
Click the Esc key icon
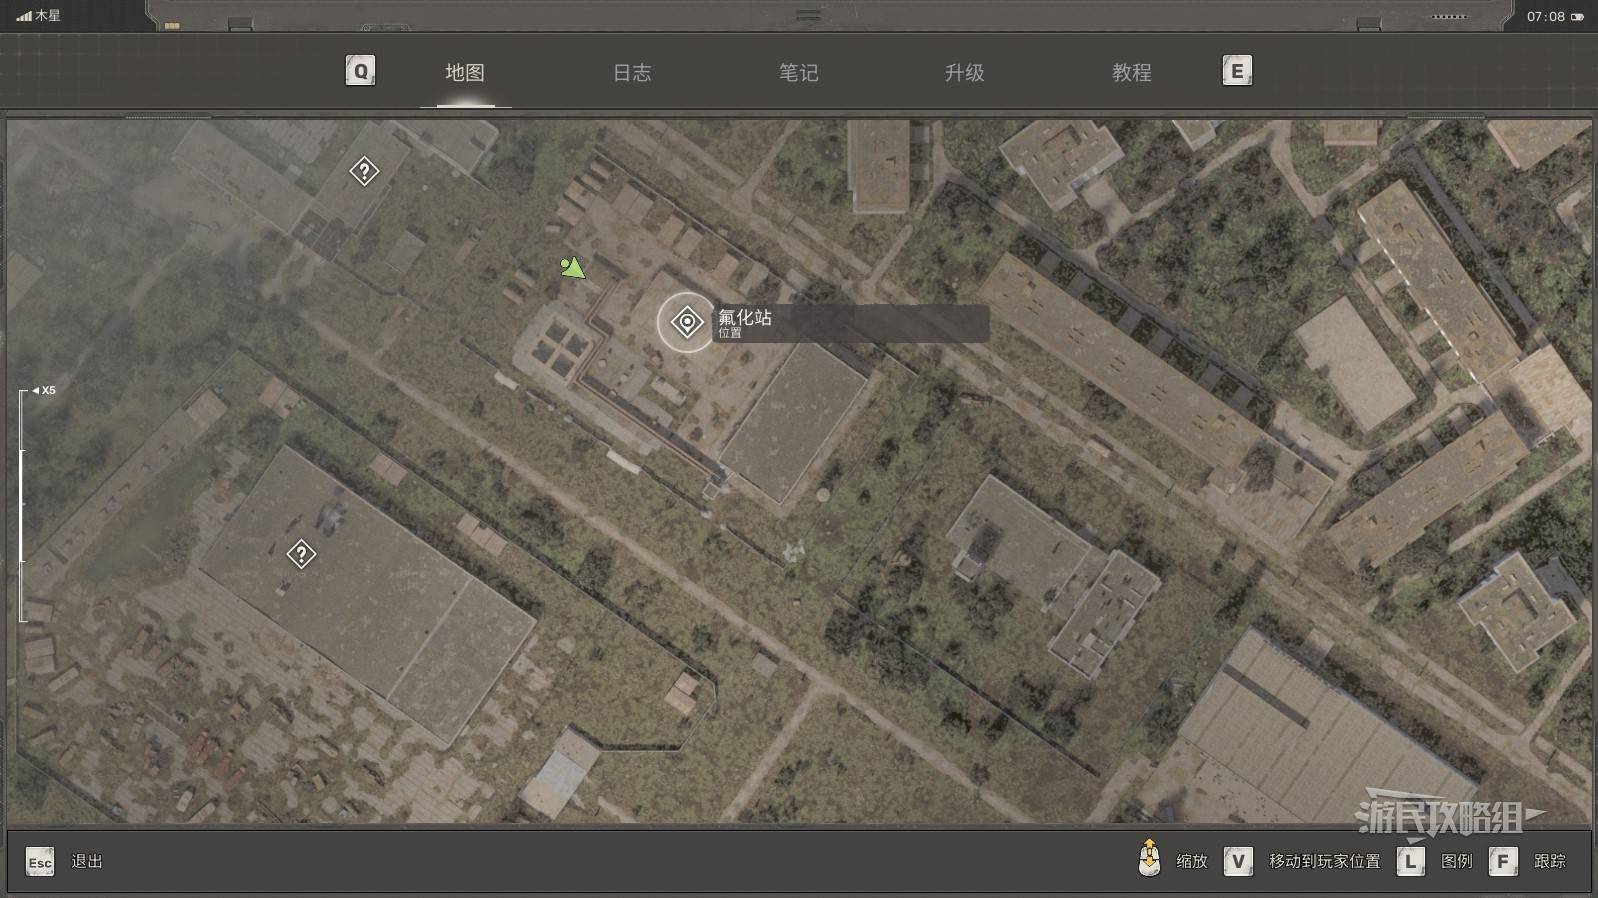(x=40, y=862)
